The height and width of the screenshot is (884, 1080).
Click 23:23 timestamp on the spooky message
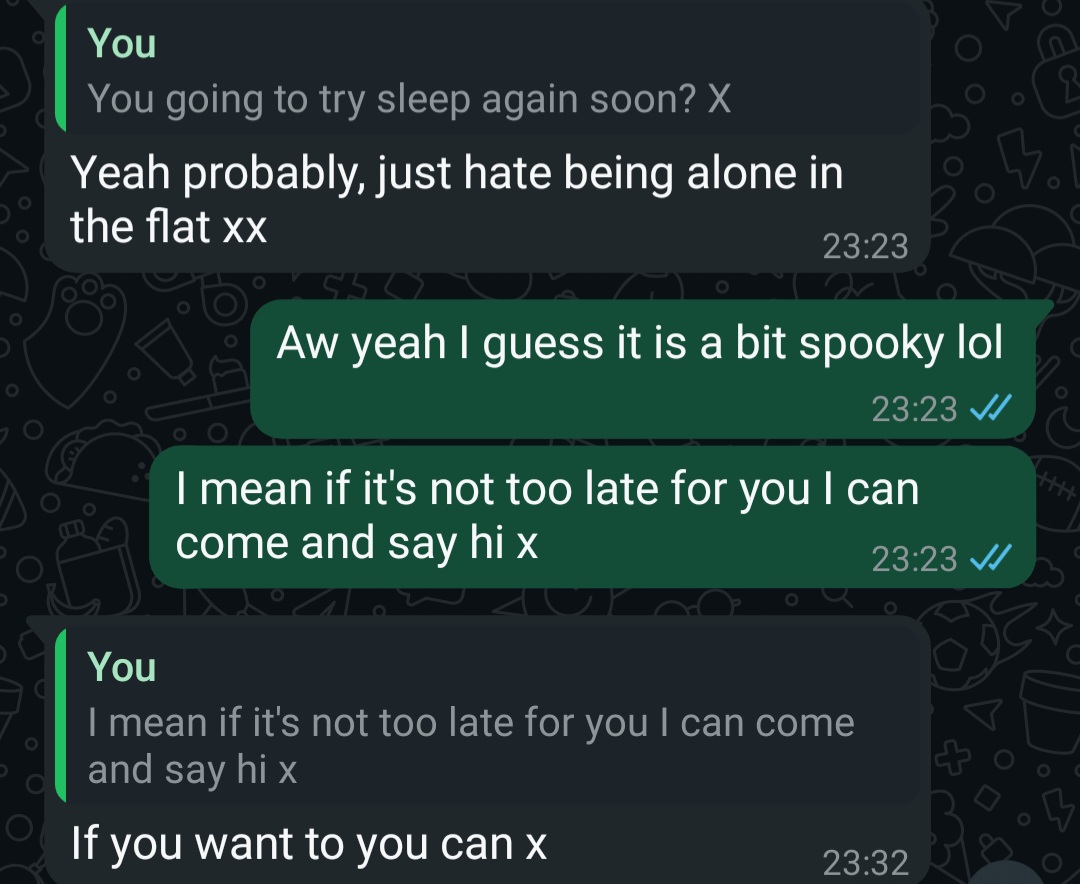click(914, 409)
